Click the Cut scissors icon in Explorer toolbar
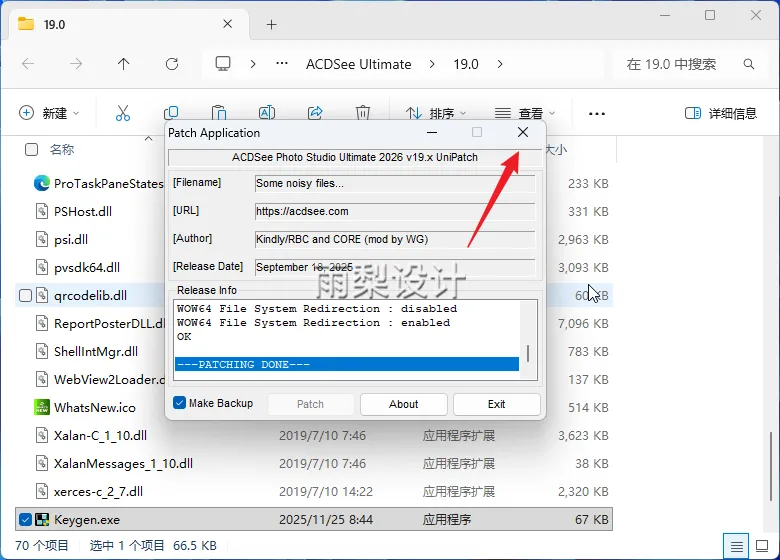This screenshot has width=780, height=560. click(122, 113)
